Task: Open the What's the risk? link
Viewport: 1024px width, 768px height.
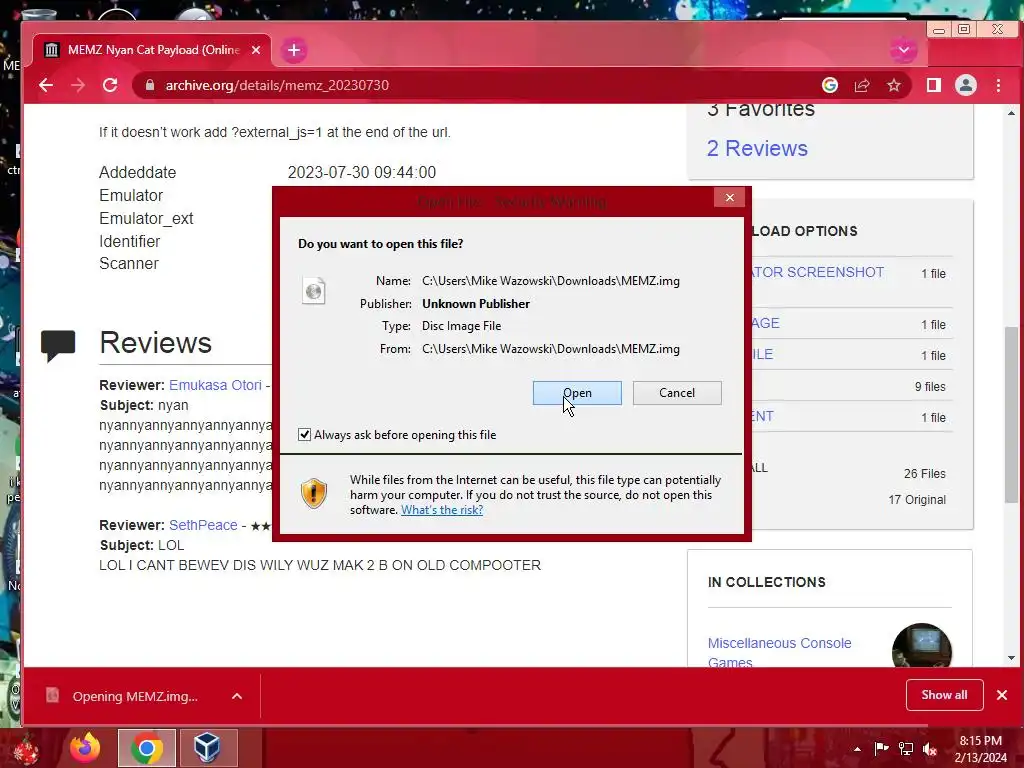Action: click(441, 510)
